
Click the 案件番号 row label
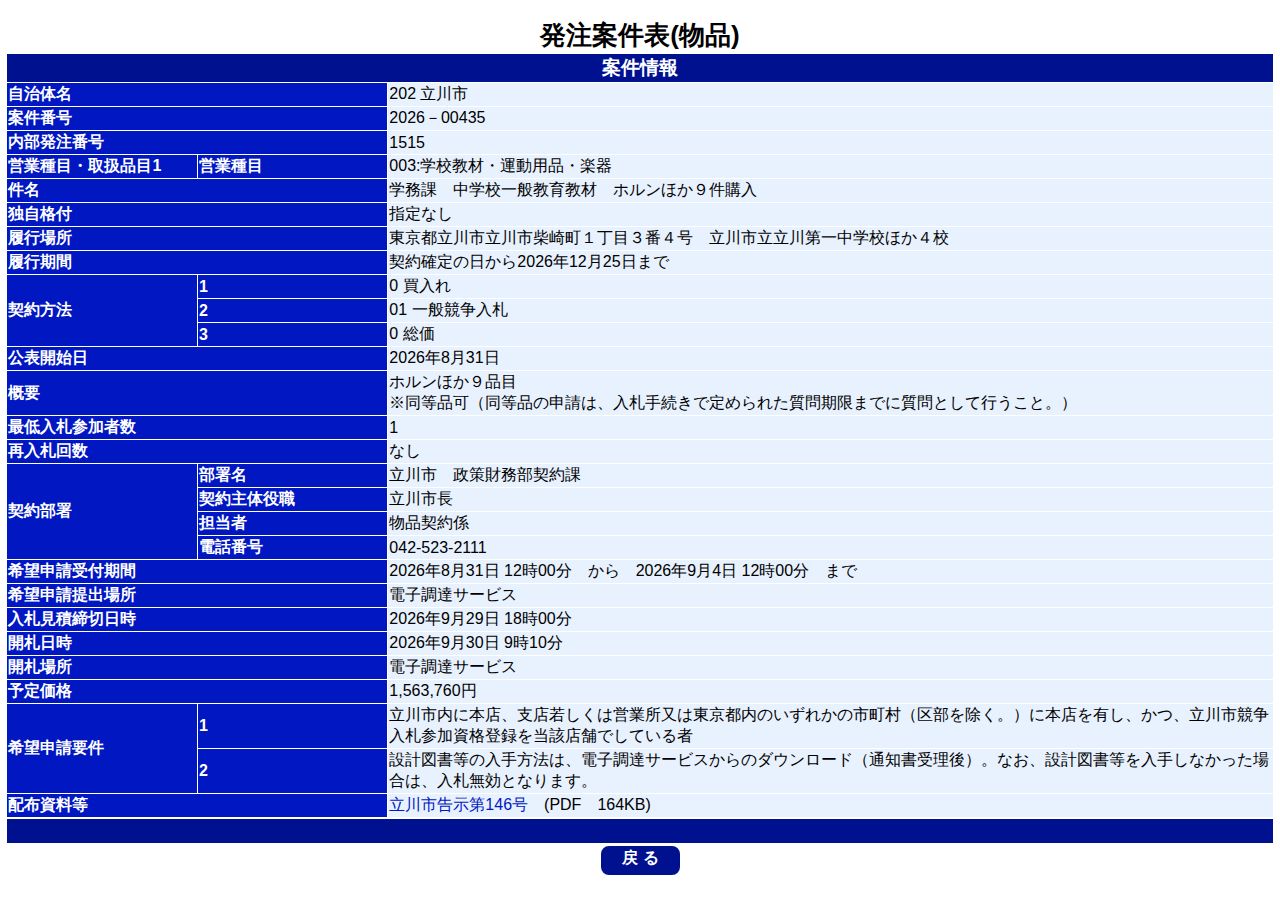(197, 118)
